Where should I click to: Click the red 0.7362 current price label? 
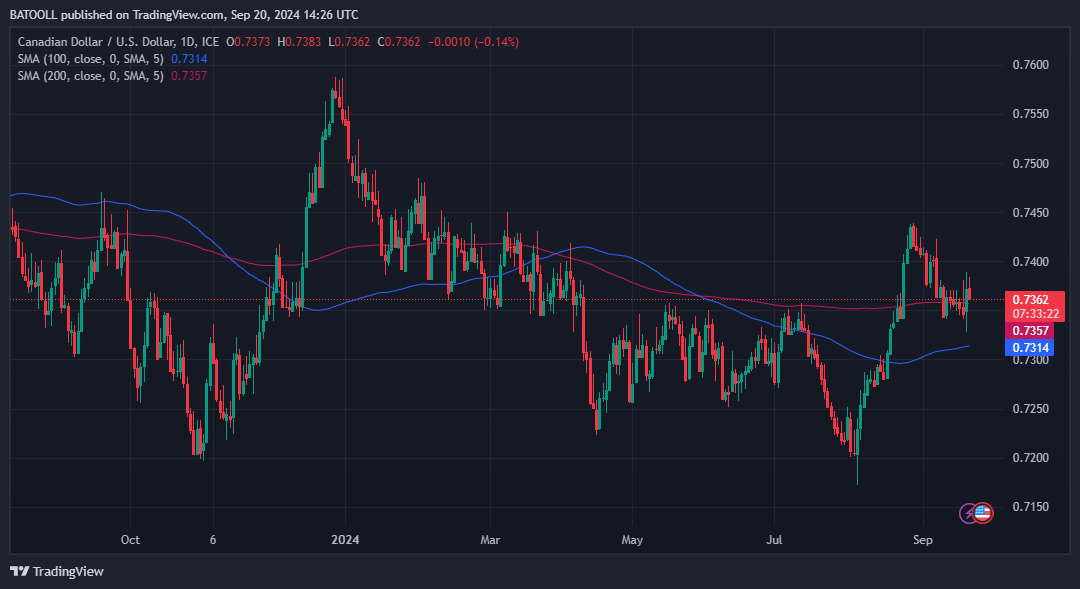pyautogui.click(x=1030, y=300)
